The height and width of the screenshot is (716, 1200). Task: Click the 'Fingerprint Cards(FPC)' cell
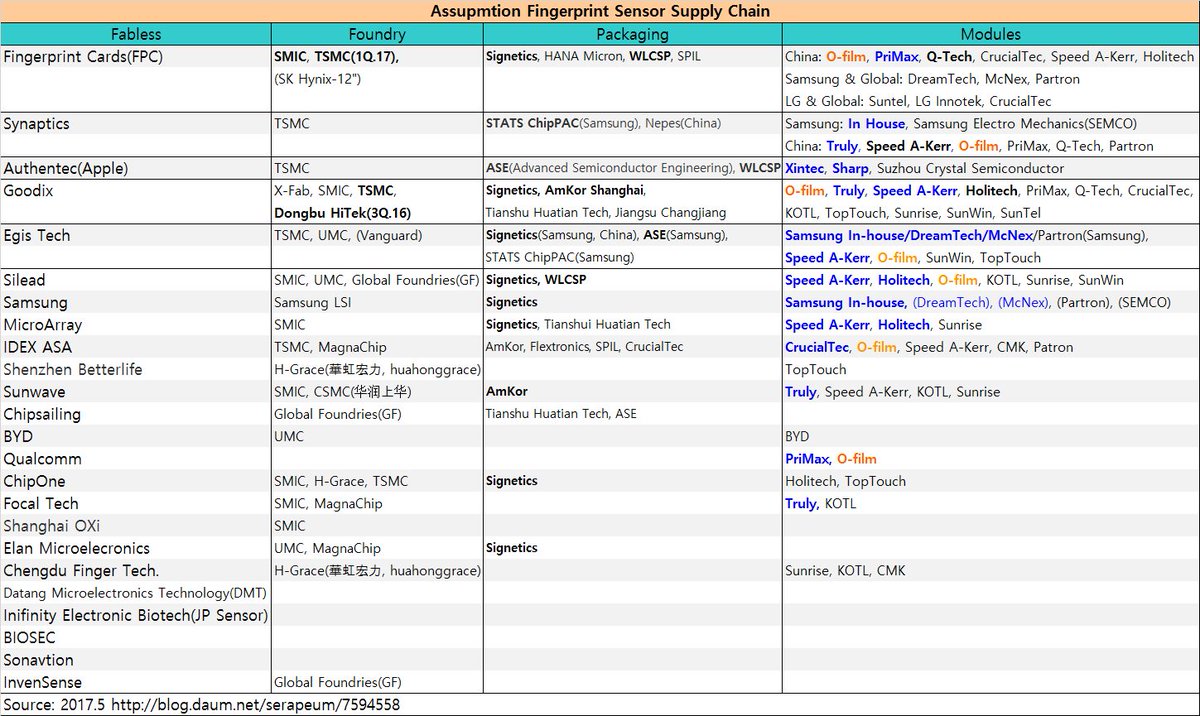[x=83, y=57]
